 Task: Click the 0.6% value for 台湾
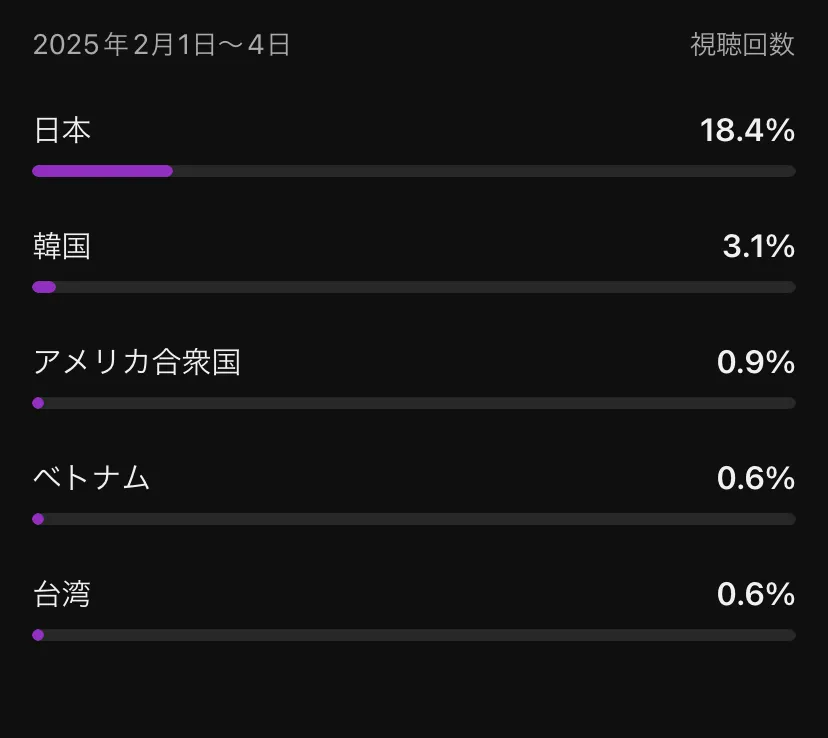tap(756, 594)
